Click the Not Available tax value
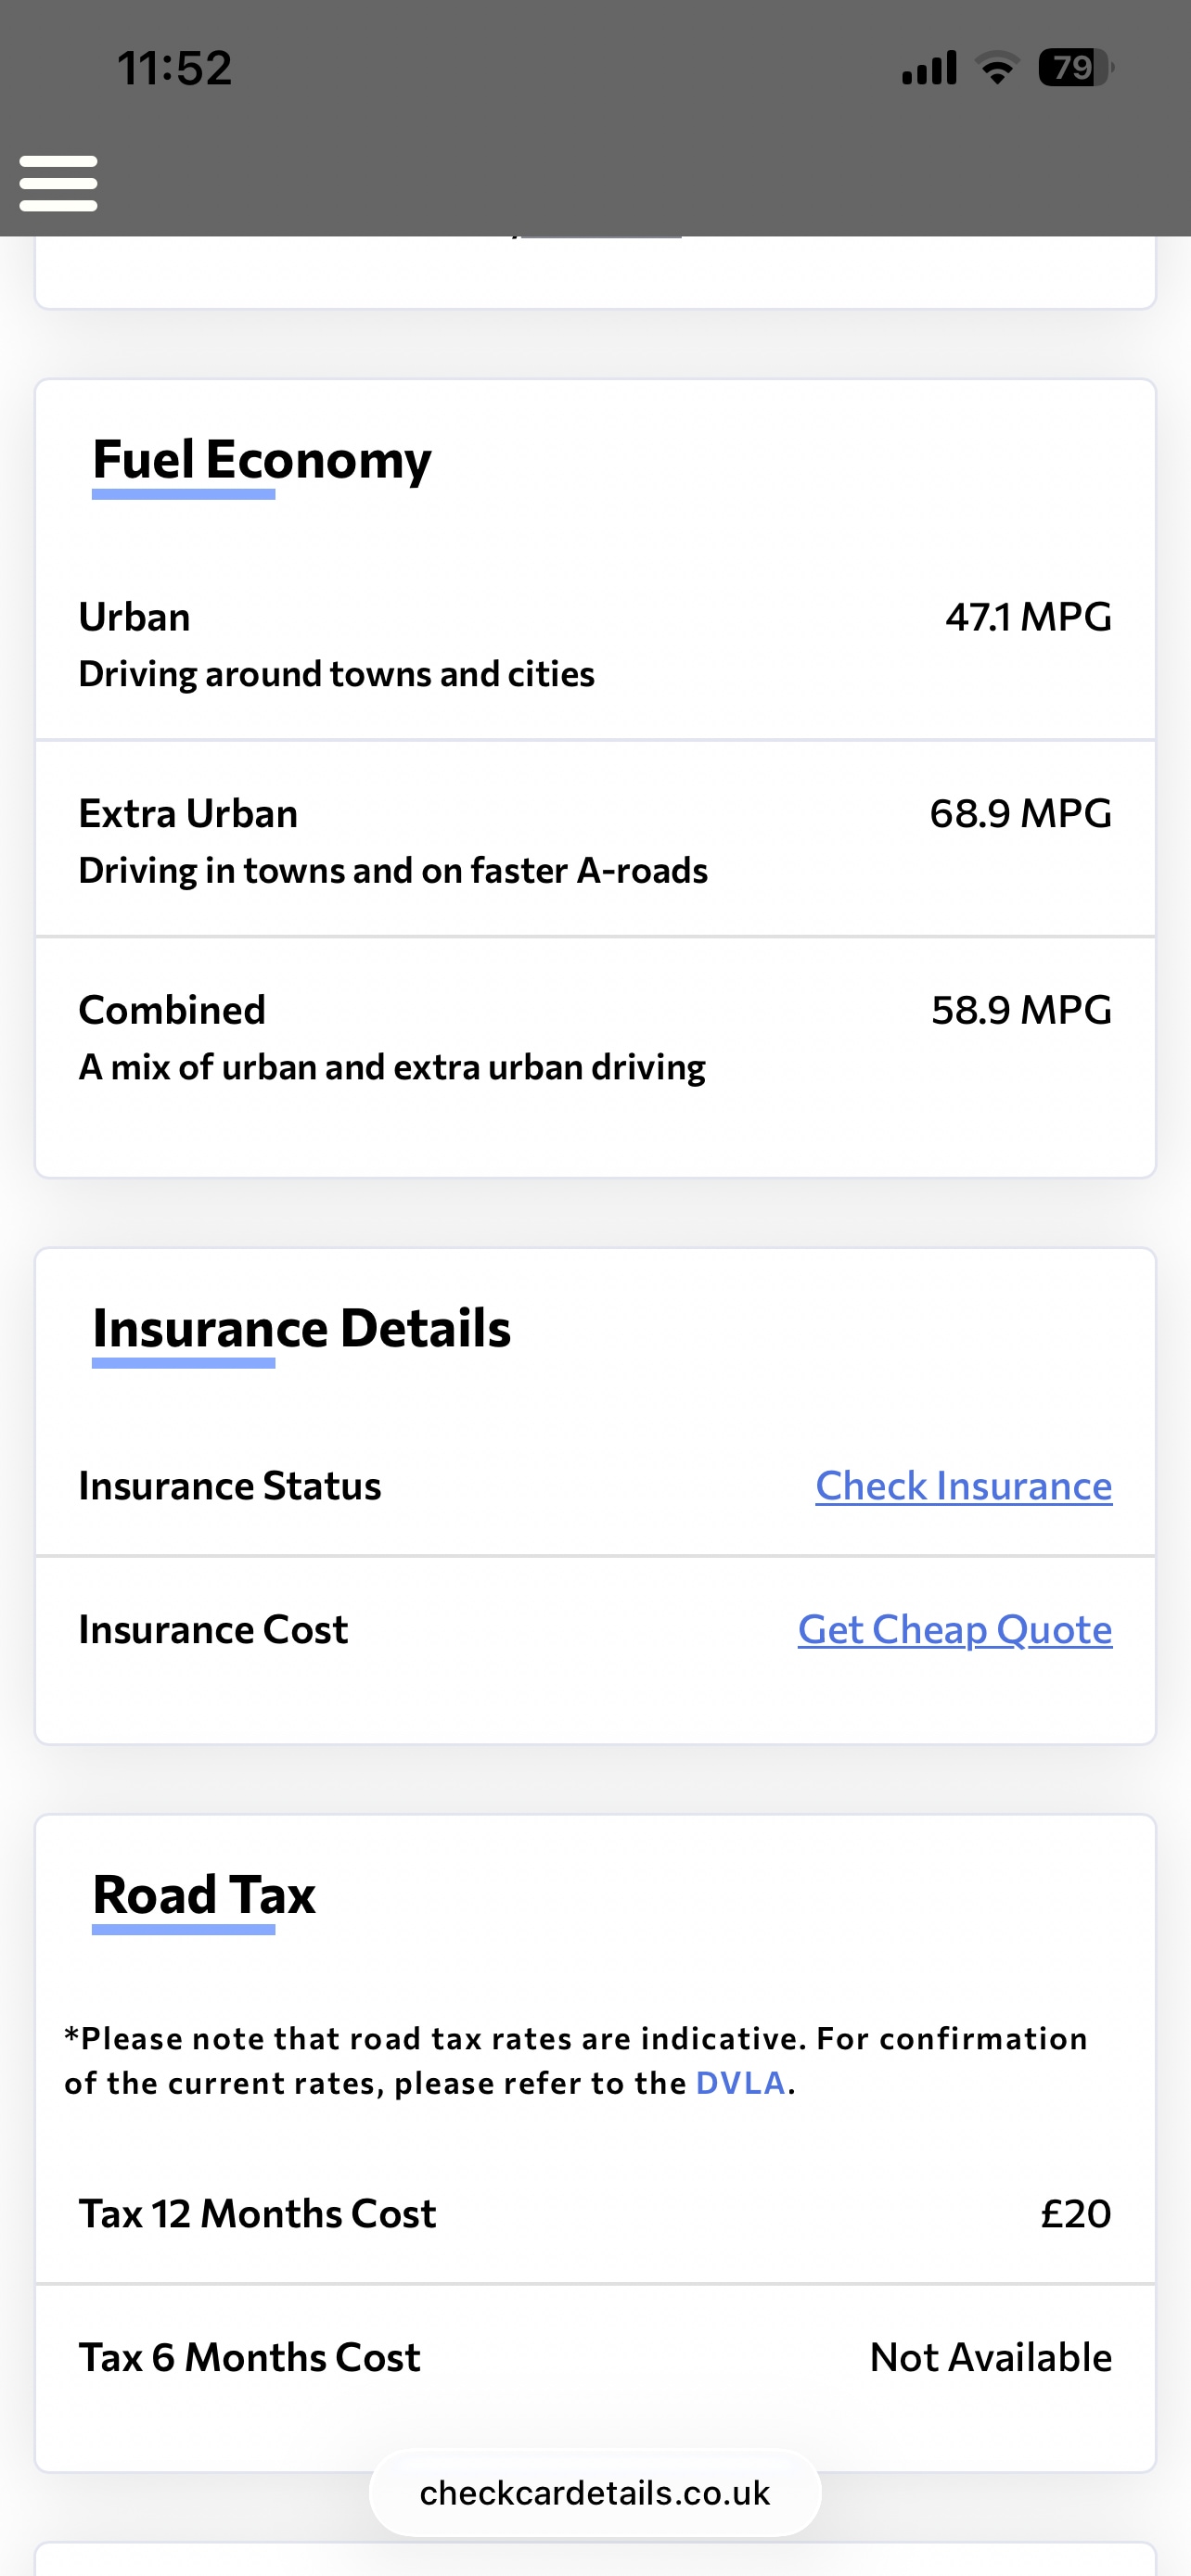The width and height of the screenshot is (1191, 2576). (x=990, y=2358)
